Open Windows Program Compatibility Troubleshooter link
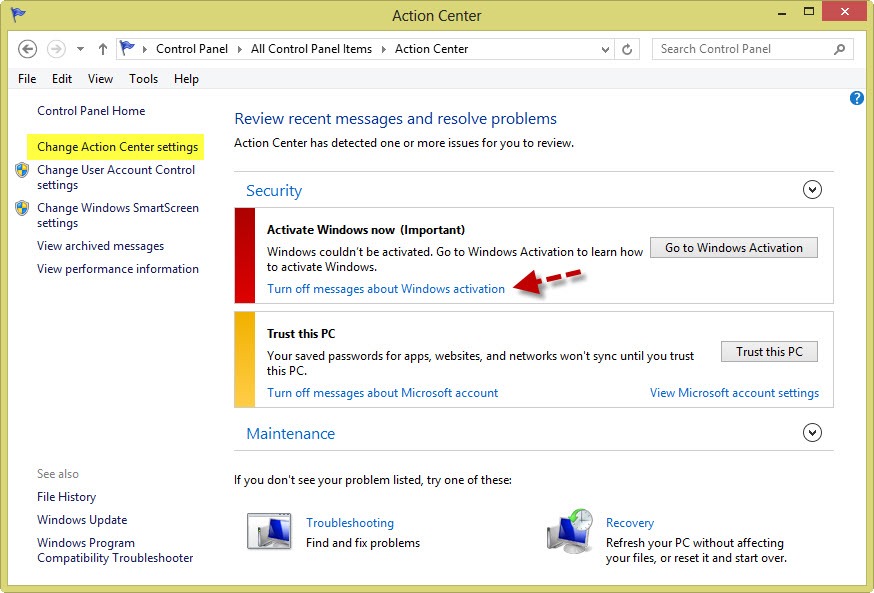 point(115,550)
